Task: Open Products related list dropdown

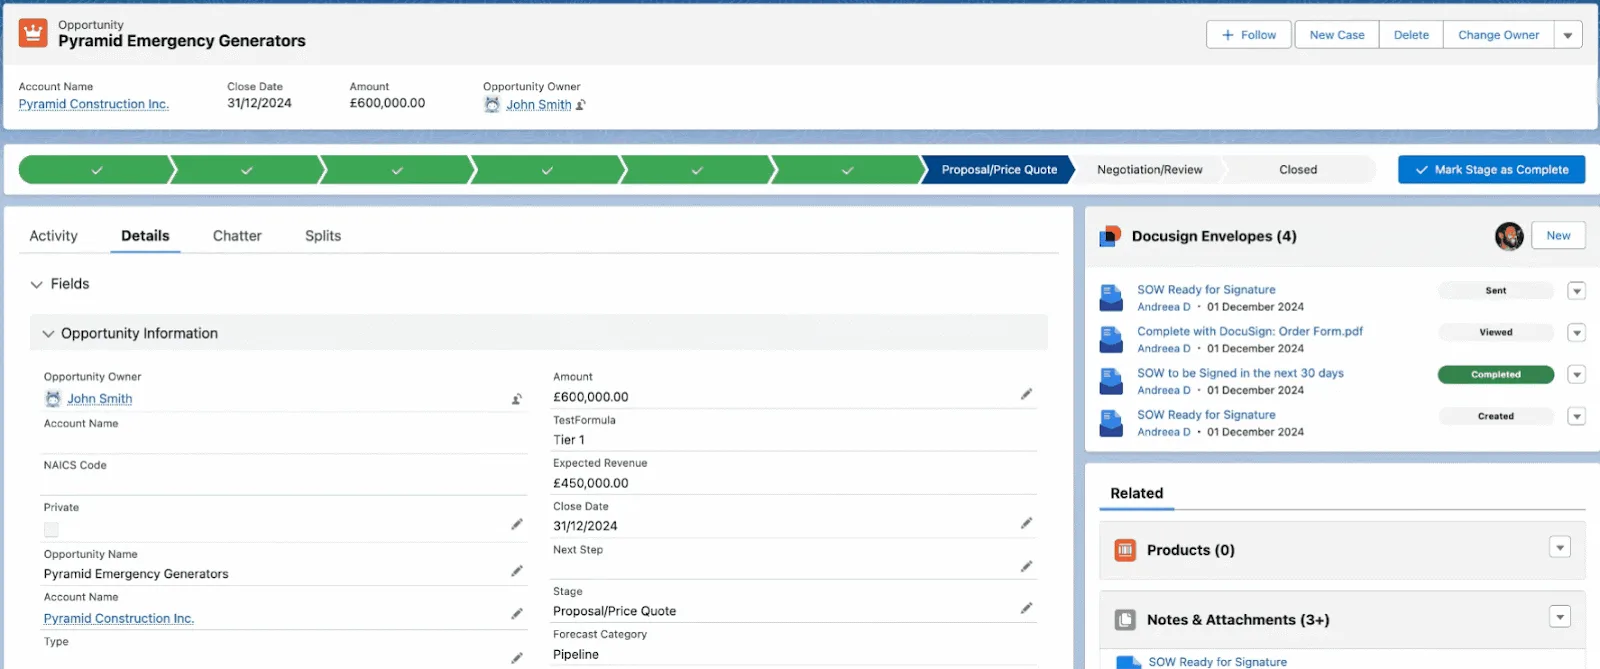Action: [x=1560, y=547]
